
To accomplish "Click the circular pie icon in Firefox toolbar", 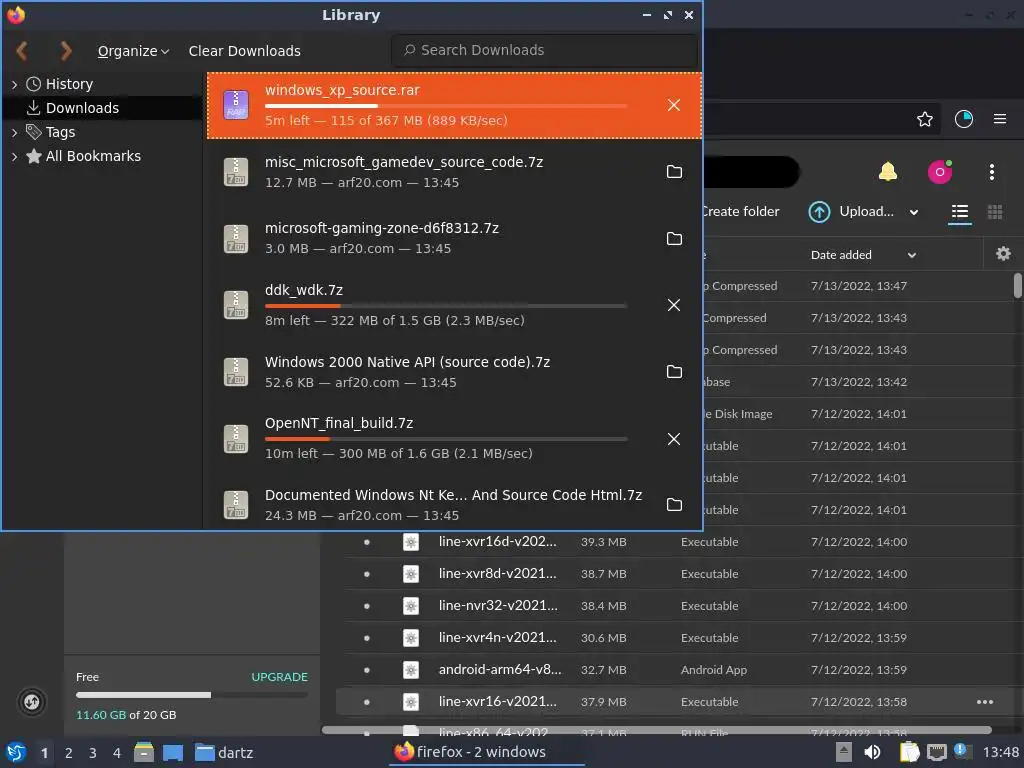I will pyautogui.click(x=964, y=119).
